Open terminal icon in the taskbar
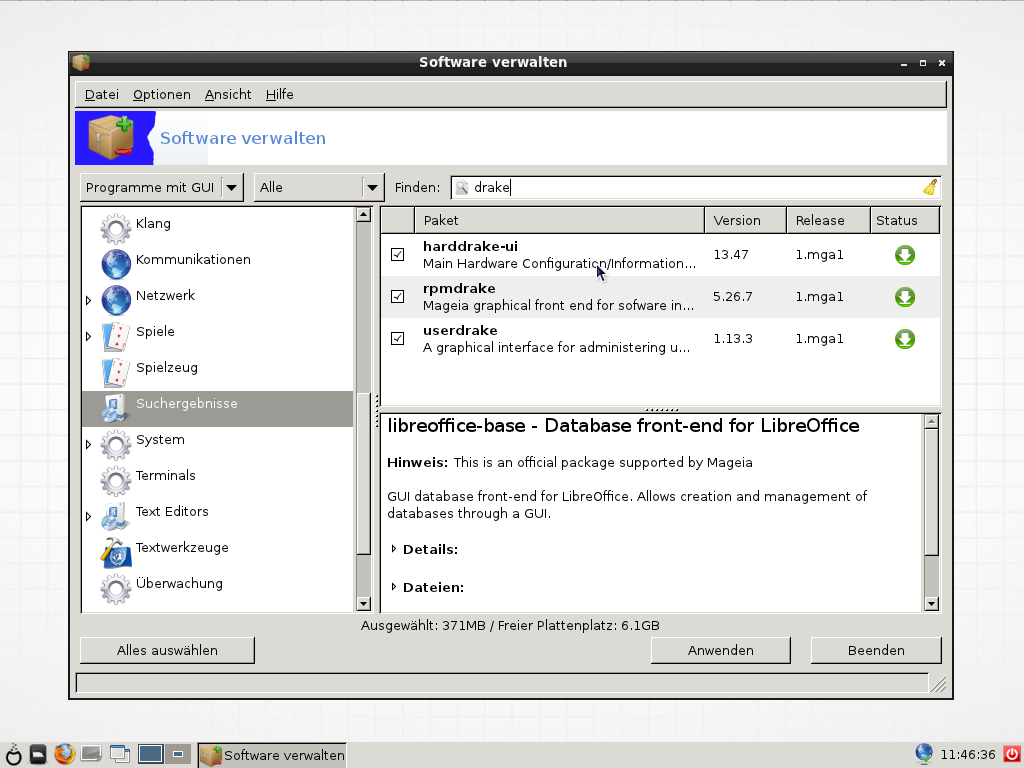The image size is (1024, 768). coord(39,755)
